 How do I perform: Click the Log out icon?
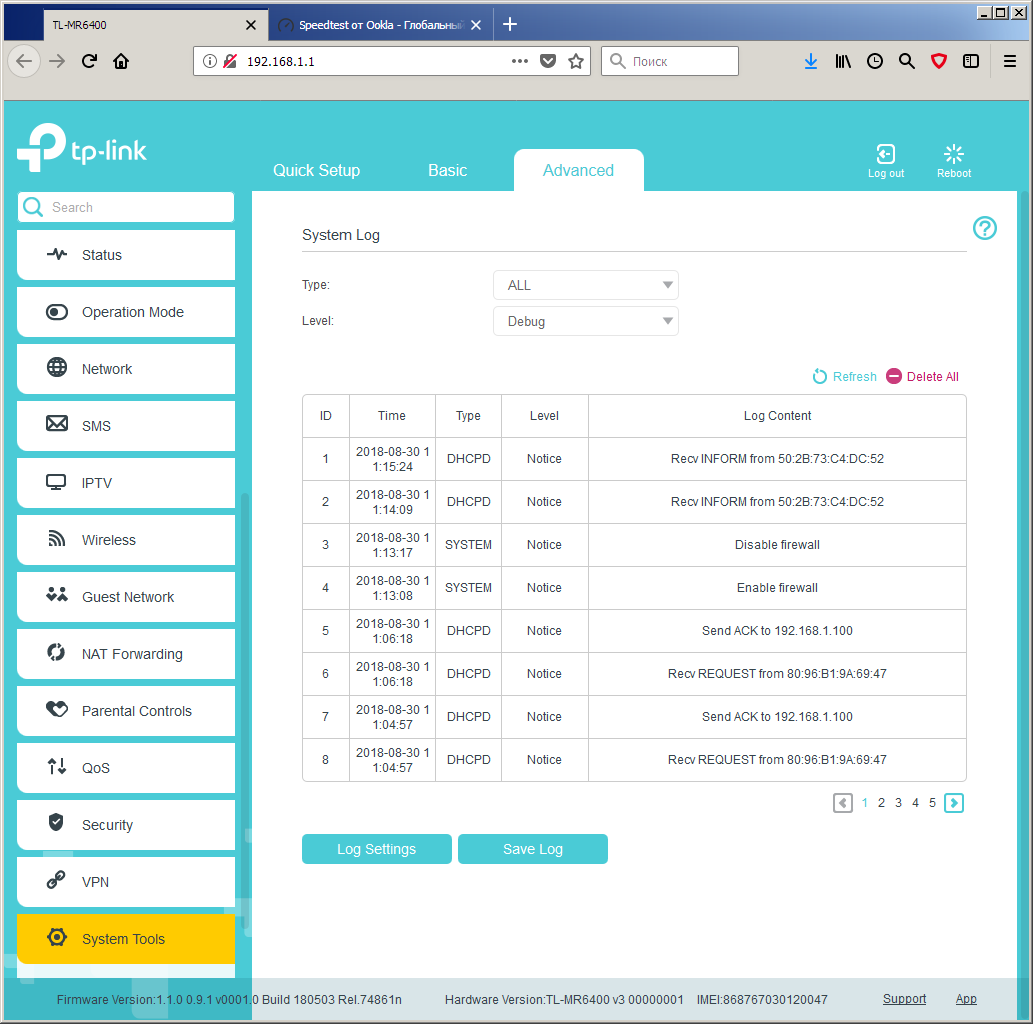click(885, 154)
